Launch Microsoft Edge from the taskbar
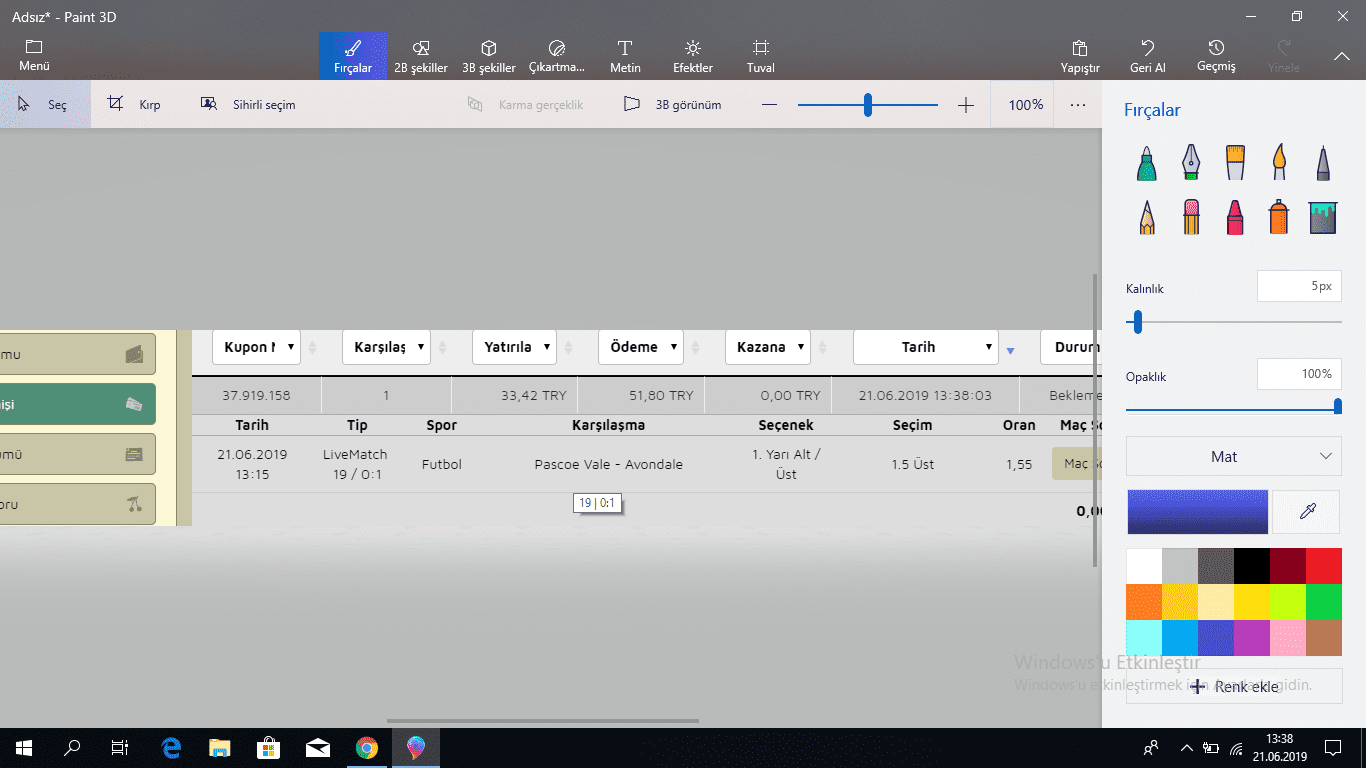This screenshot has height=768, width=1366. pos(171,747)
